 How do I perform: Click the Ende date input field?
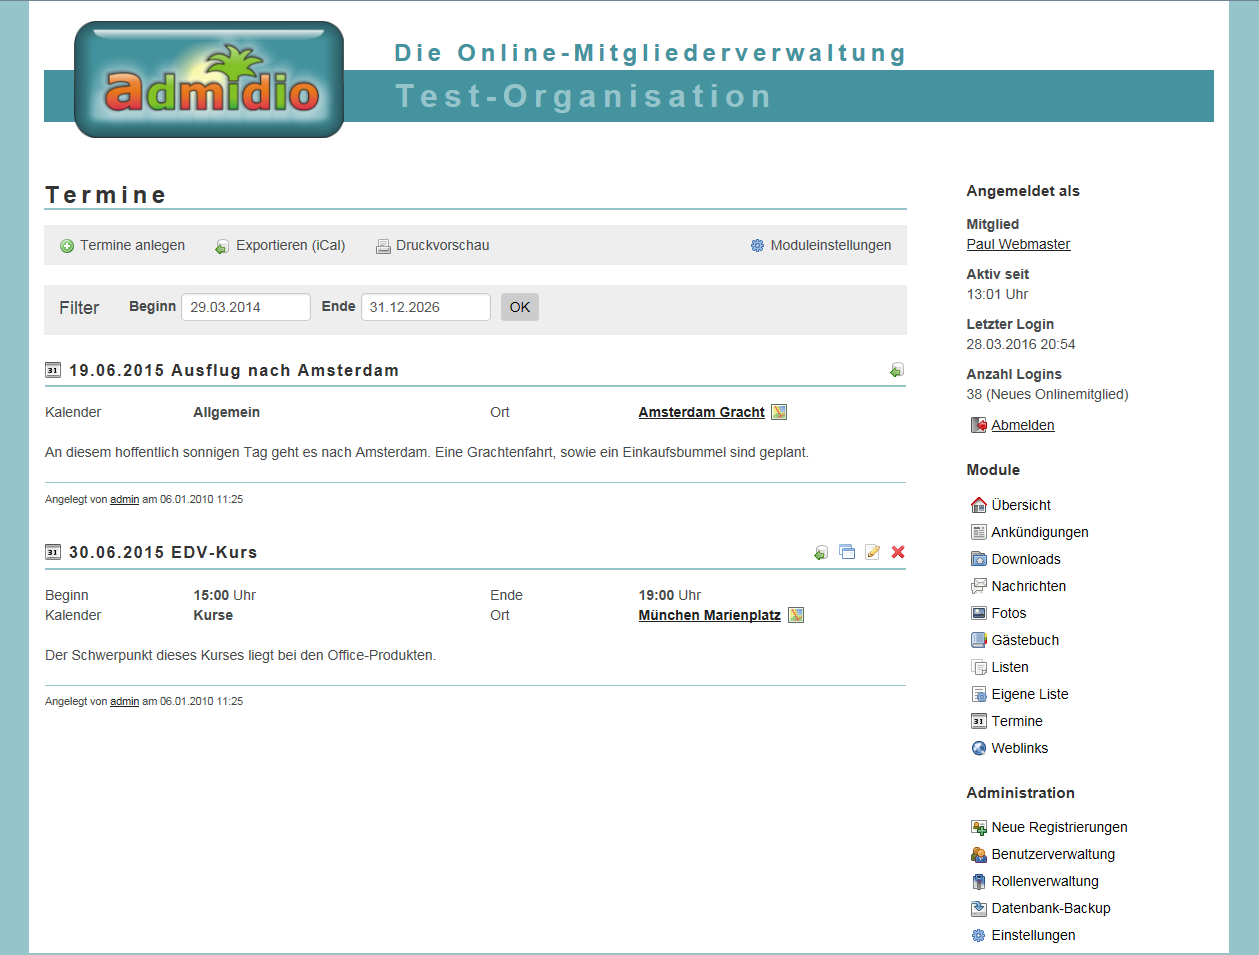[x=425, y=307]
